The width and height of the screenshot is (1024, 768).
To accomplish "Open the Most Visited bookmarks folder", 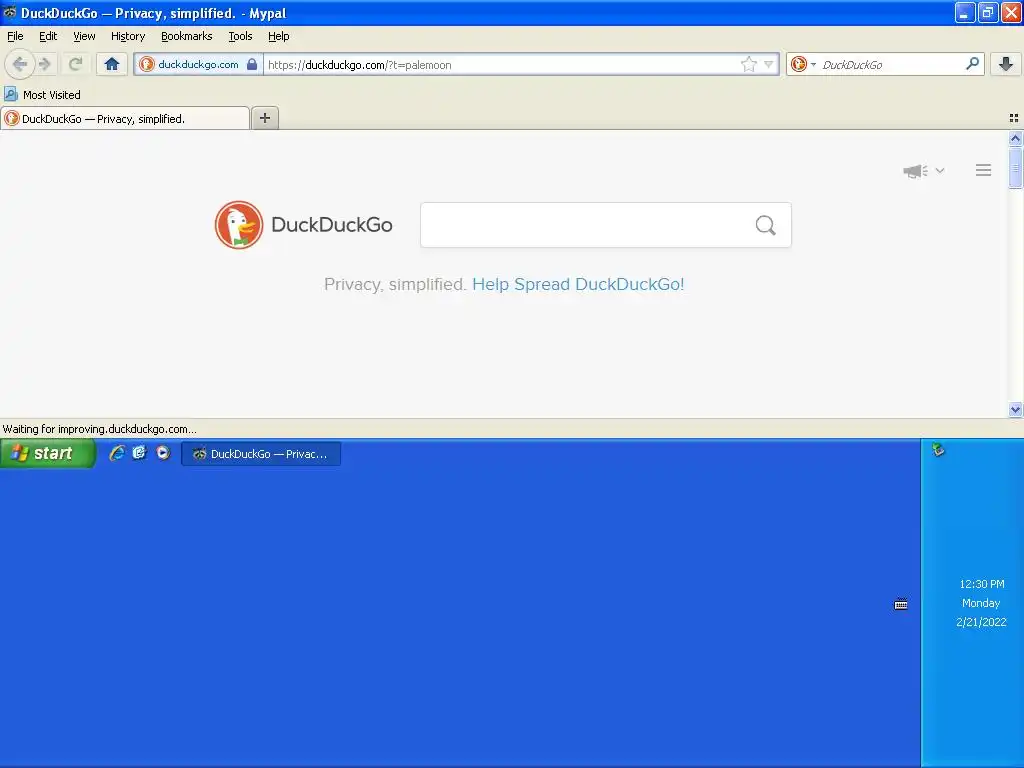I will coord(42,95).
